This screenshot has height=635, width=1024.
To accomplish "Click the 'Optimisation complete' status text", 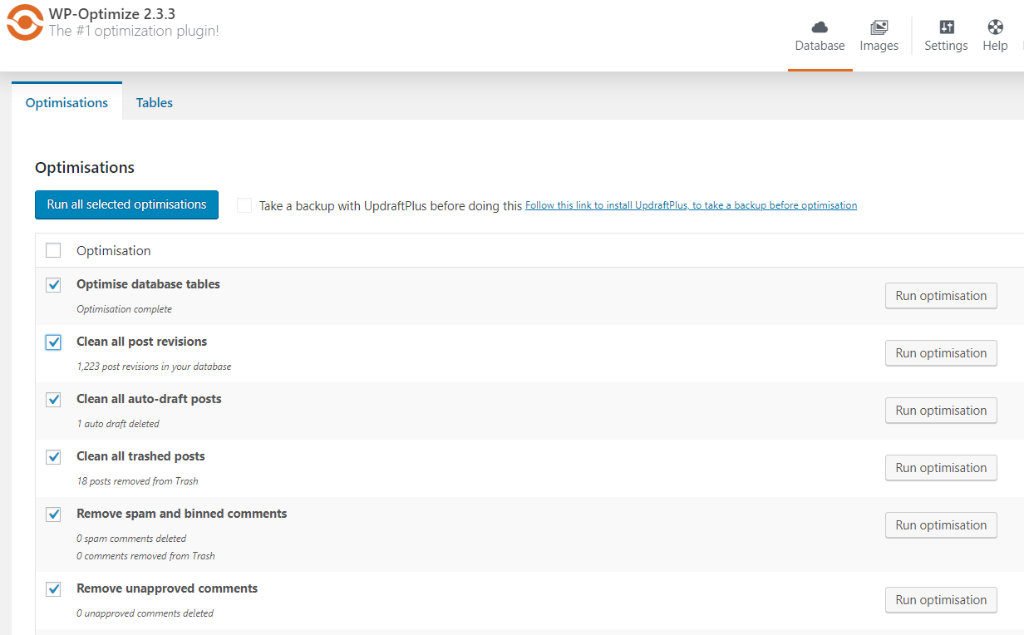I will point(124,309).
